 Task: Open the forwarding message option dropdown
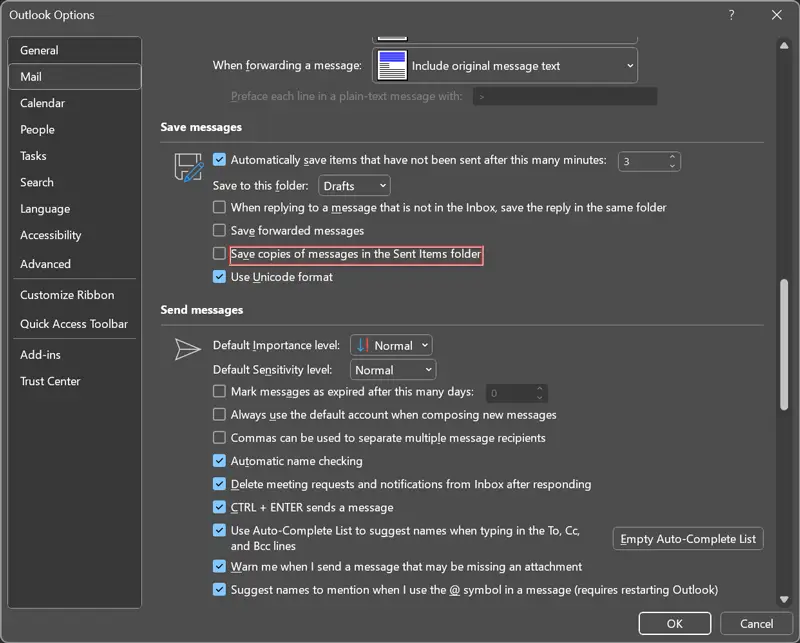click(505, 66)
